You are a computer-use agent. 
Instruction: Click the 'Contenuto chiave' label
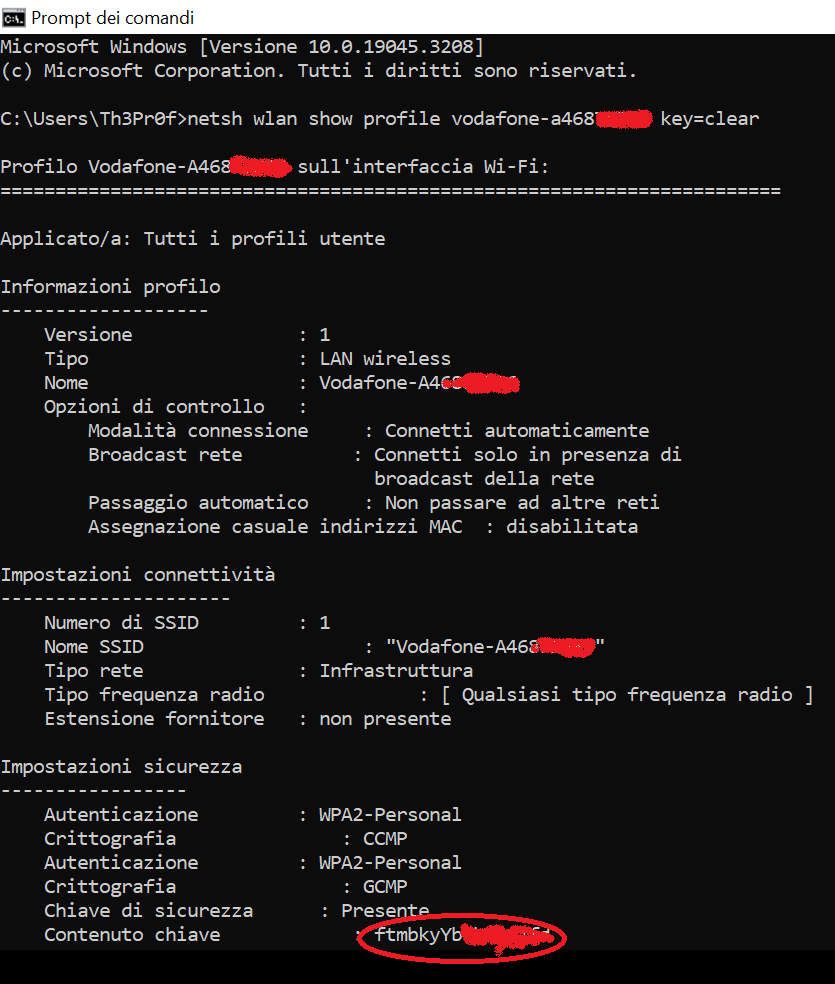132,934
